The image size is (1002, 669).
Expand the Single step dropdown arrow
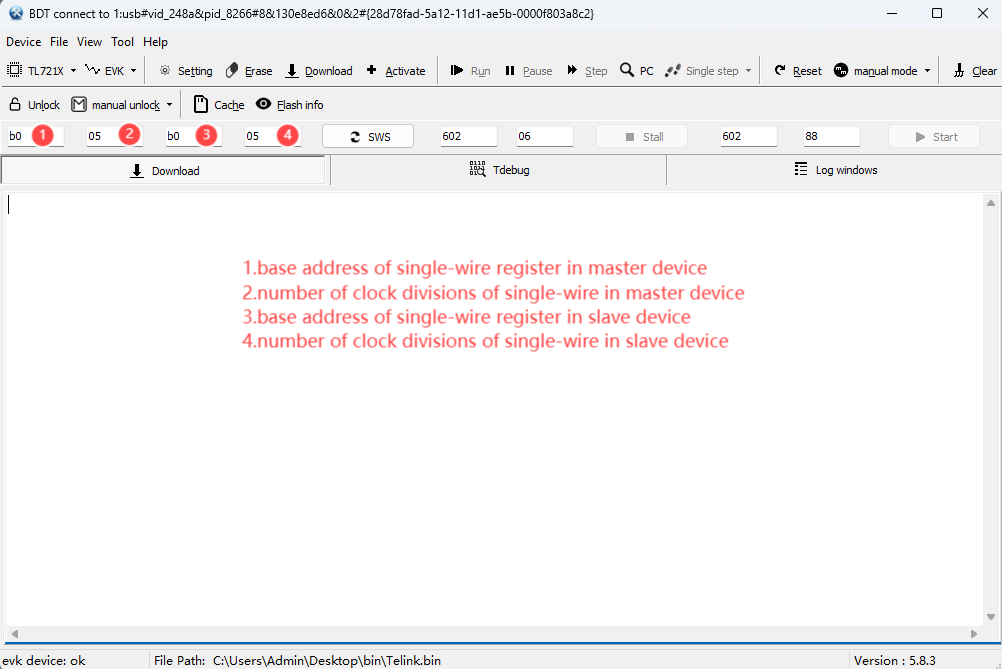click(x=748, y=71)
